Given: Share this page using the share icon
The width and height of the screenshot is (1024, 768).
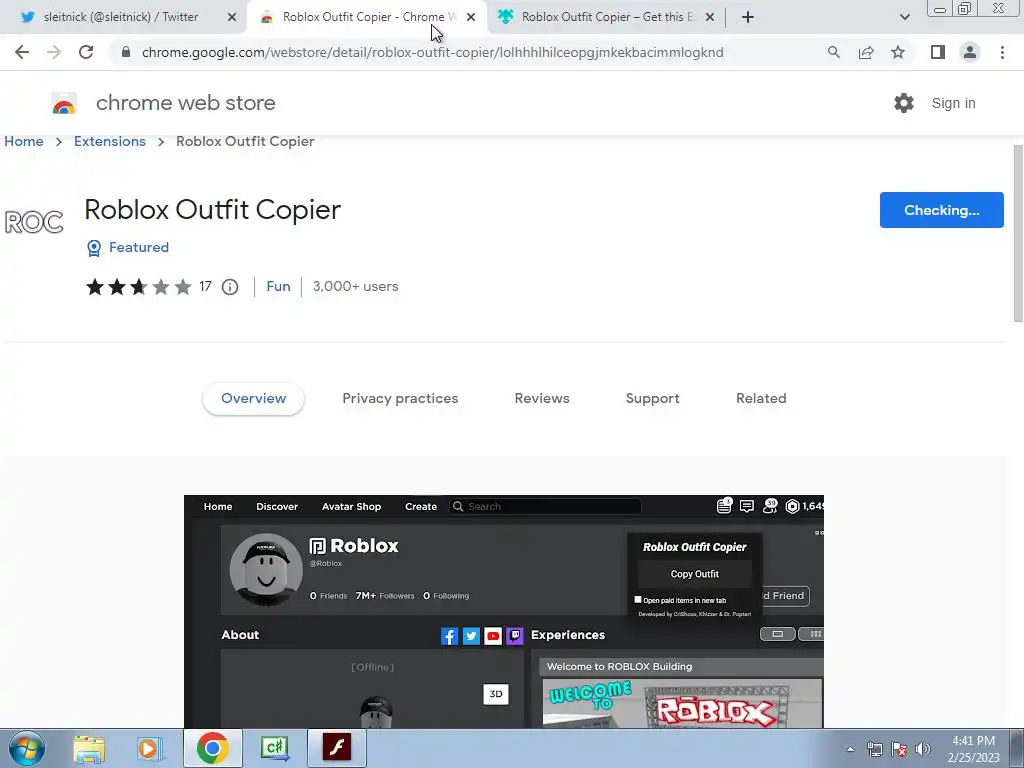Looking at the screenshot, I should [x=866, y=52].
